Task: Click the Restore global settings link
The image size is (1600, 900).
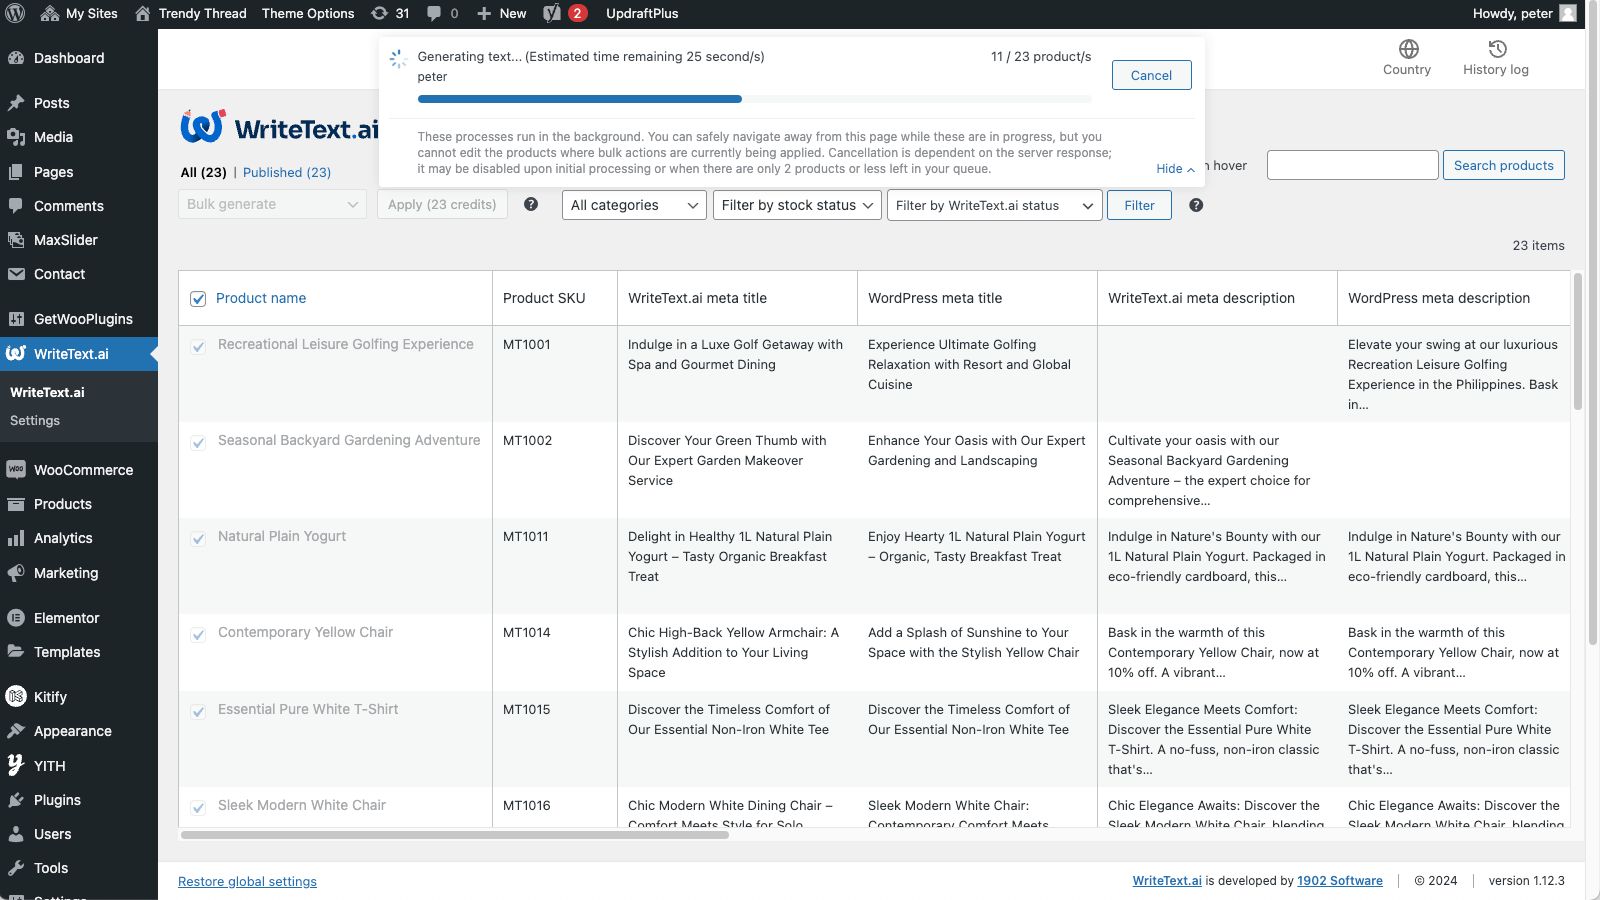Action: pos(247,881)
